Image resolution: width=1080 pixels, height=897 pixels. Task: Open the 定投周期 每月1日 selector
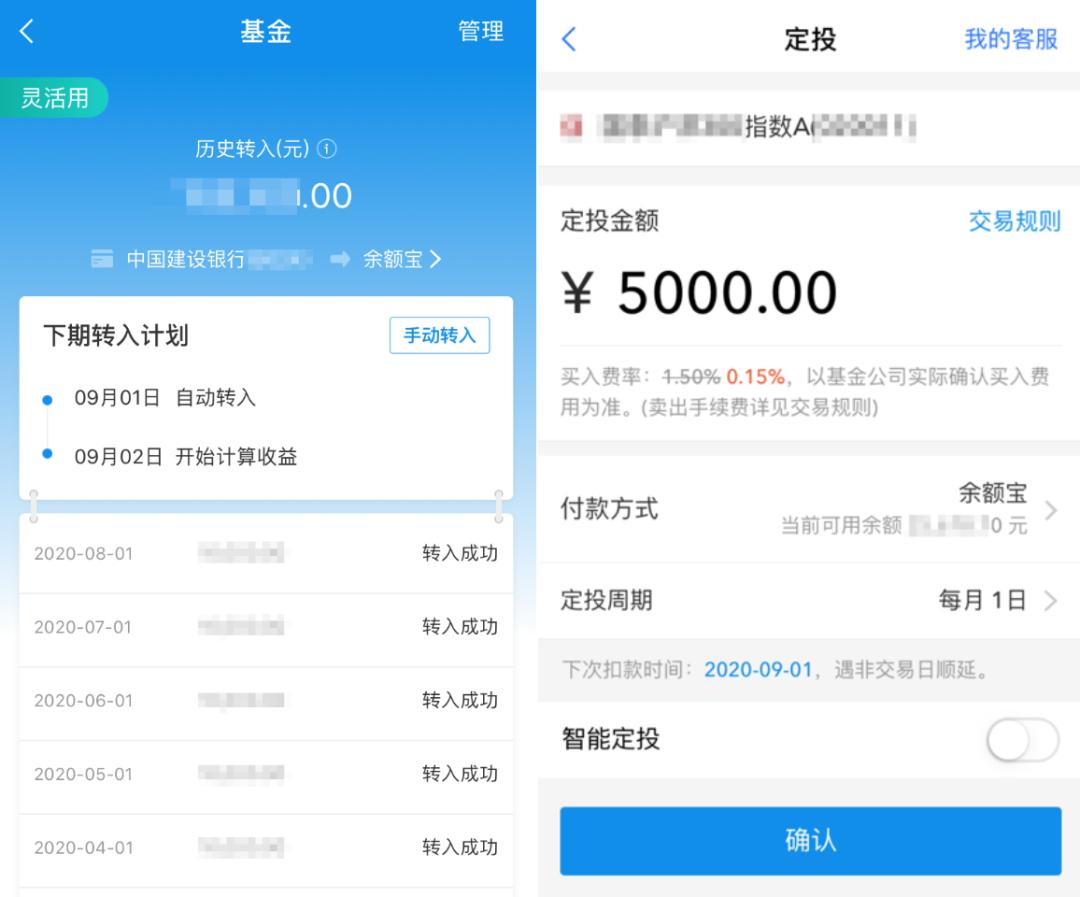coord(809,600)
